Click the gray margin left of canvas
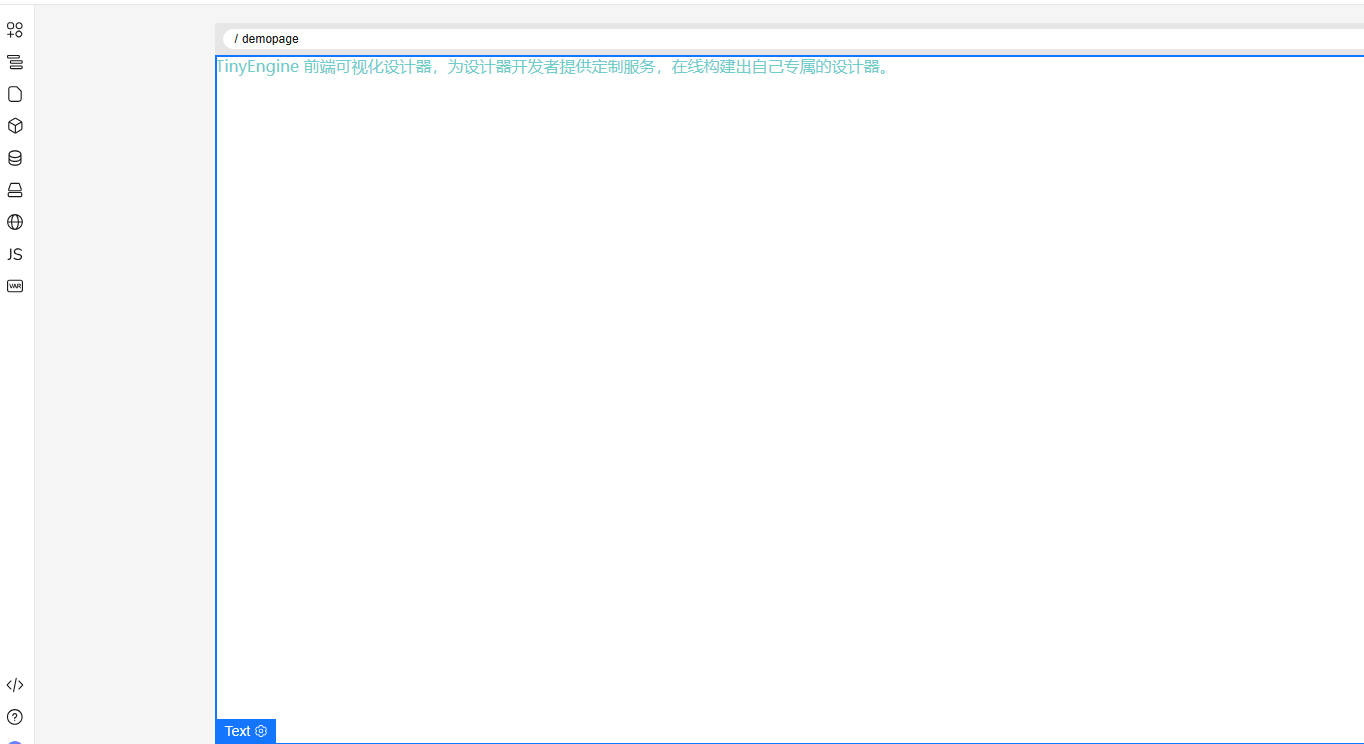1364x744 pixels. click(125, 400)
